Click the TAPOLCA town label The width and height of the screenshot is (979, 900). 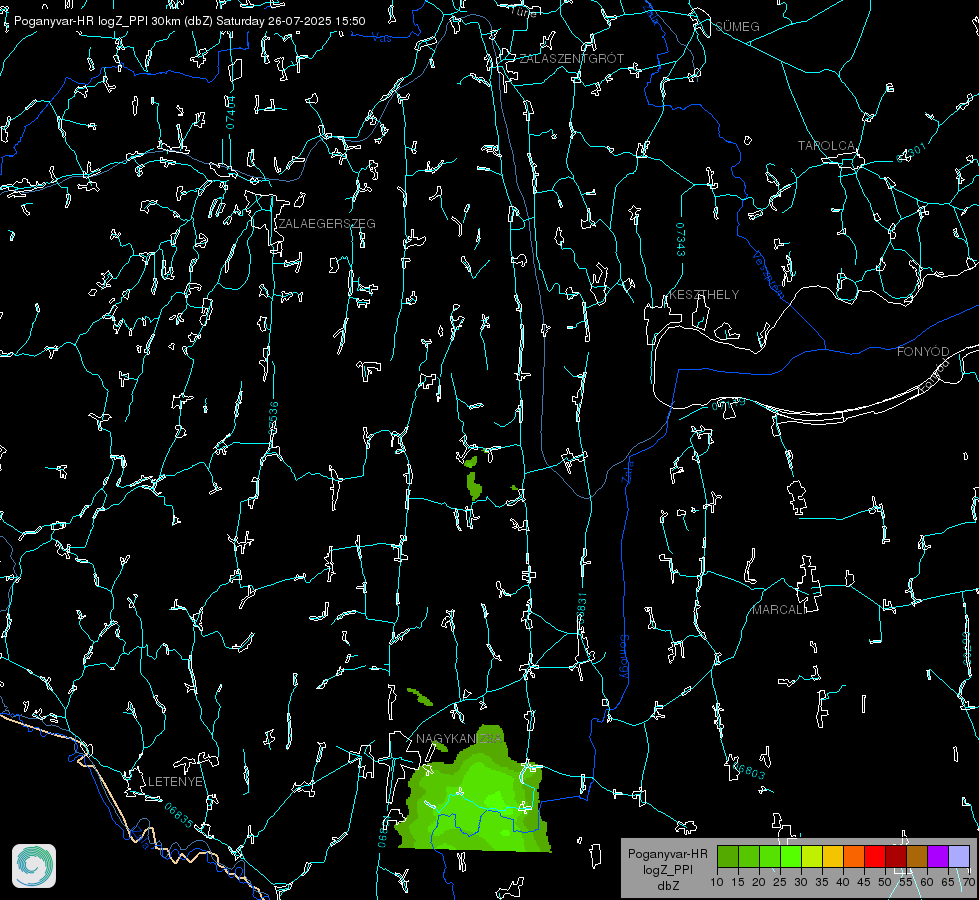827,146
